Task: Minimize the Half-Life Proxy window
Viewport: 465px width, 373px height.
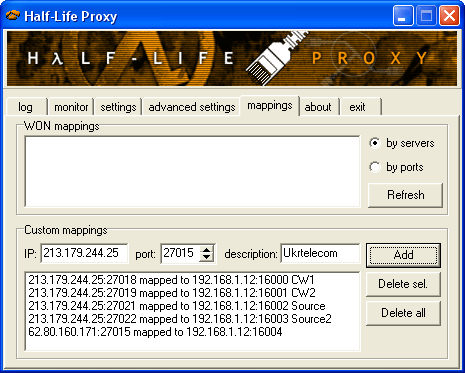Action: pos(403,16)
